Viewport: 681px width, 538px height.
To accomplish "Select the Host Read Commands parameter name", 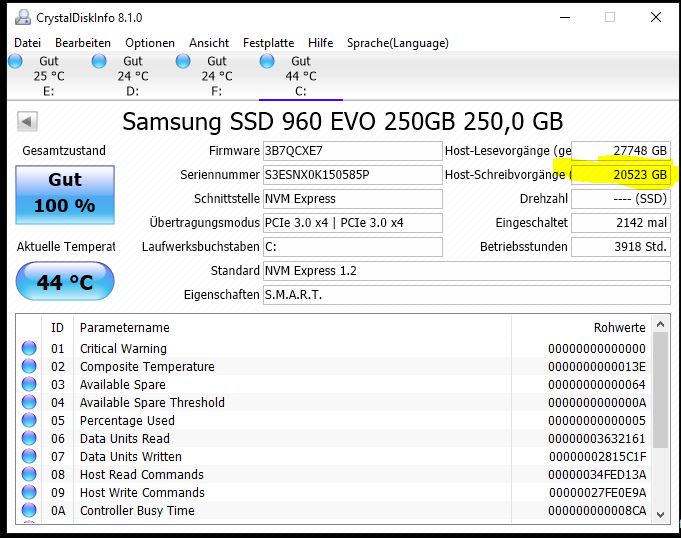I will [142, 475].
